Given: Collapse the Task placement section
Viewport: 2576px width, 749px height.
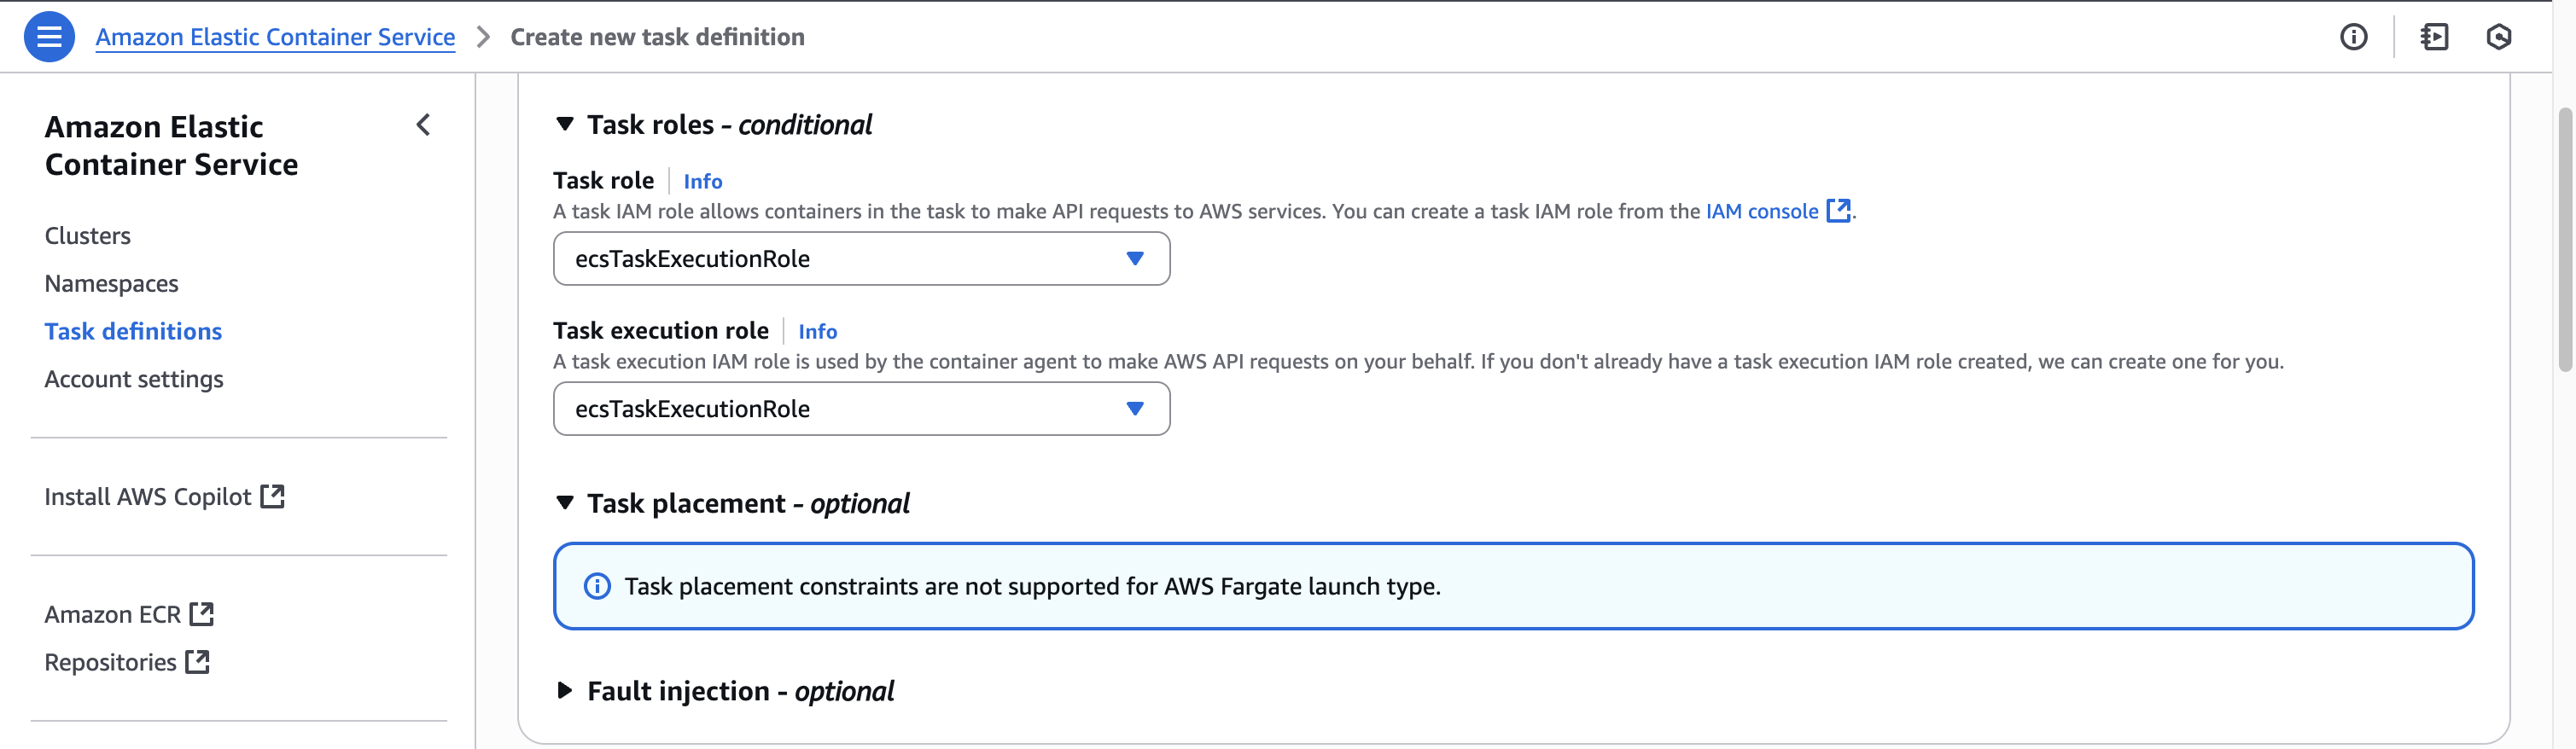Looking at the screenshot, I should (x=565, y=503).
